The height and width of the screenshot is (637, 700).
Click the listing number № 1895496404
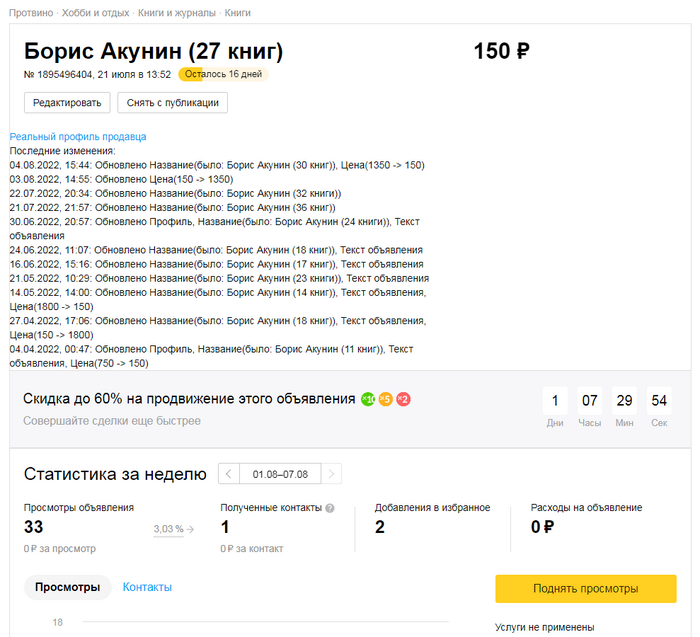(58, 75)
